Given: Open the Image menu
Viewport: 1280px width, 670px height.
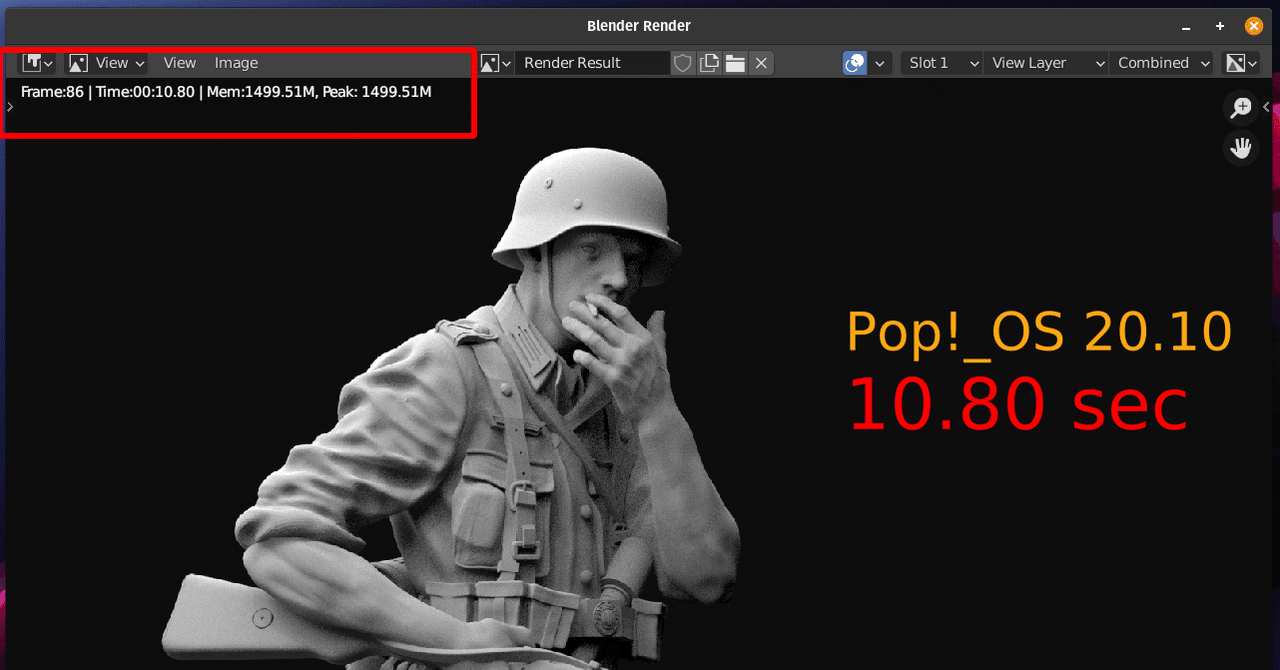Looking at the screenshot, I should [236, 62].
